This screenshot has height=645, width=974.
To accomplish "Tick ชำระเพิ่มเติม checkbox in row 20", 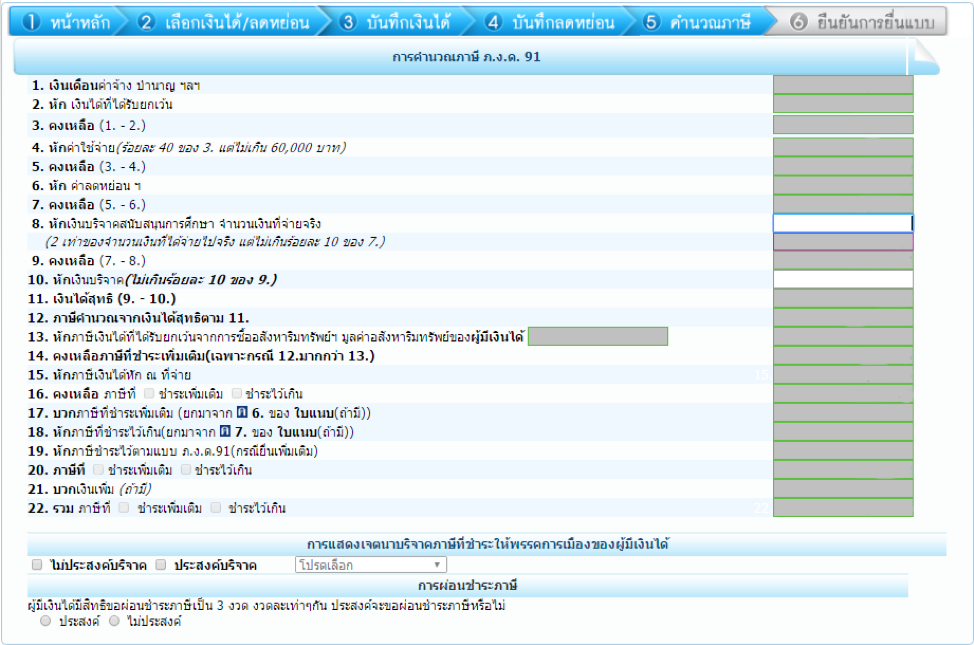I will [x=98, y=470].
